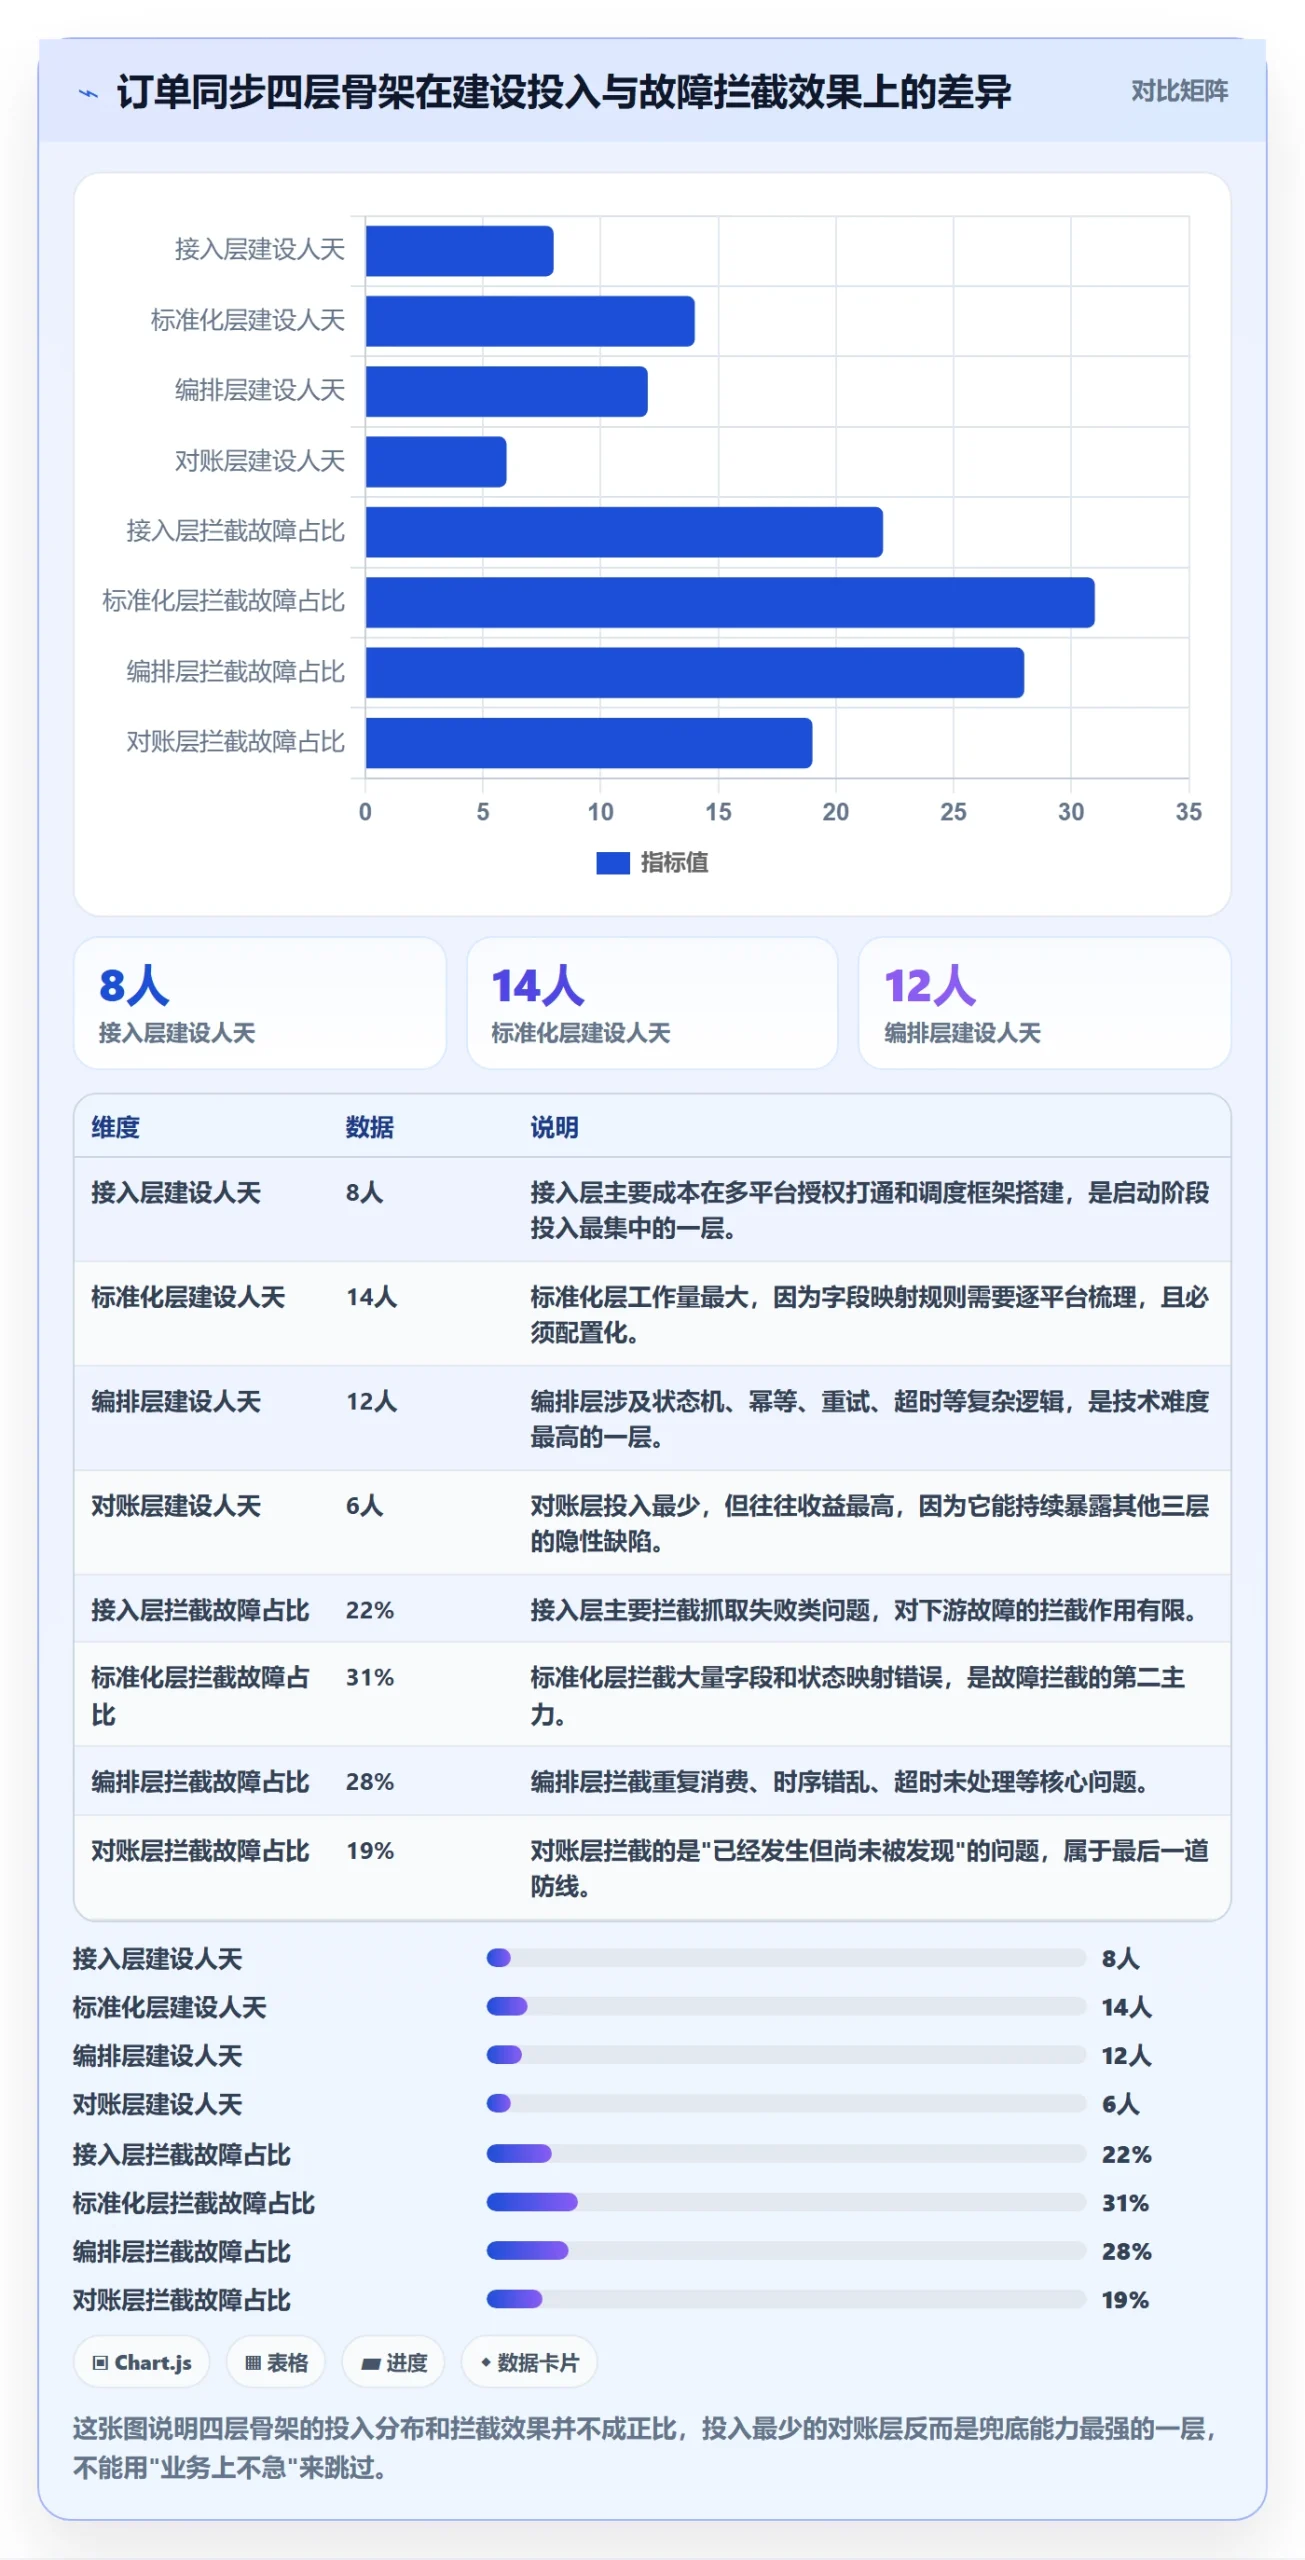Click the 进度 tag chip
This screenshot has width=1305, height=2560.
[x=394, y=2362]
